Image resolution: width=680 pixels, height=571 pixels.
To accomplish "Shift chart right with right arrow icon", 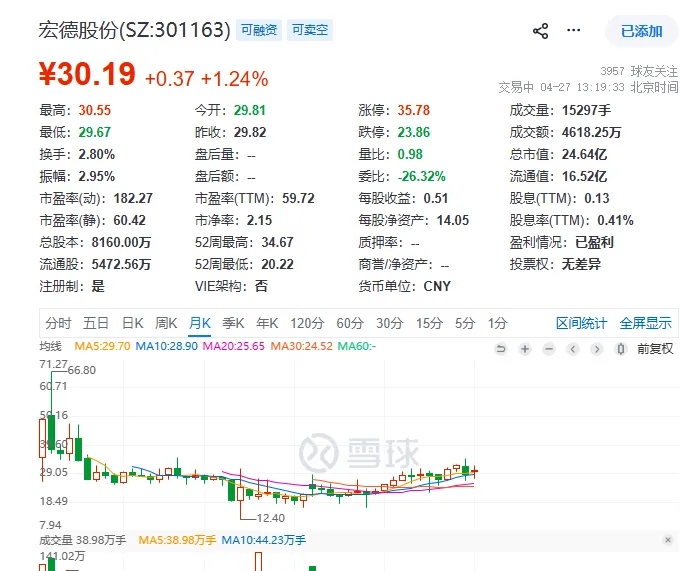I will pyautogui.click(x=597, y=349).
